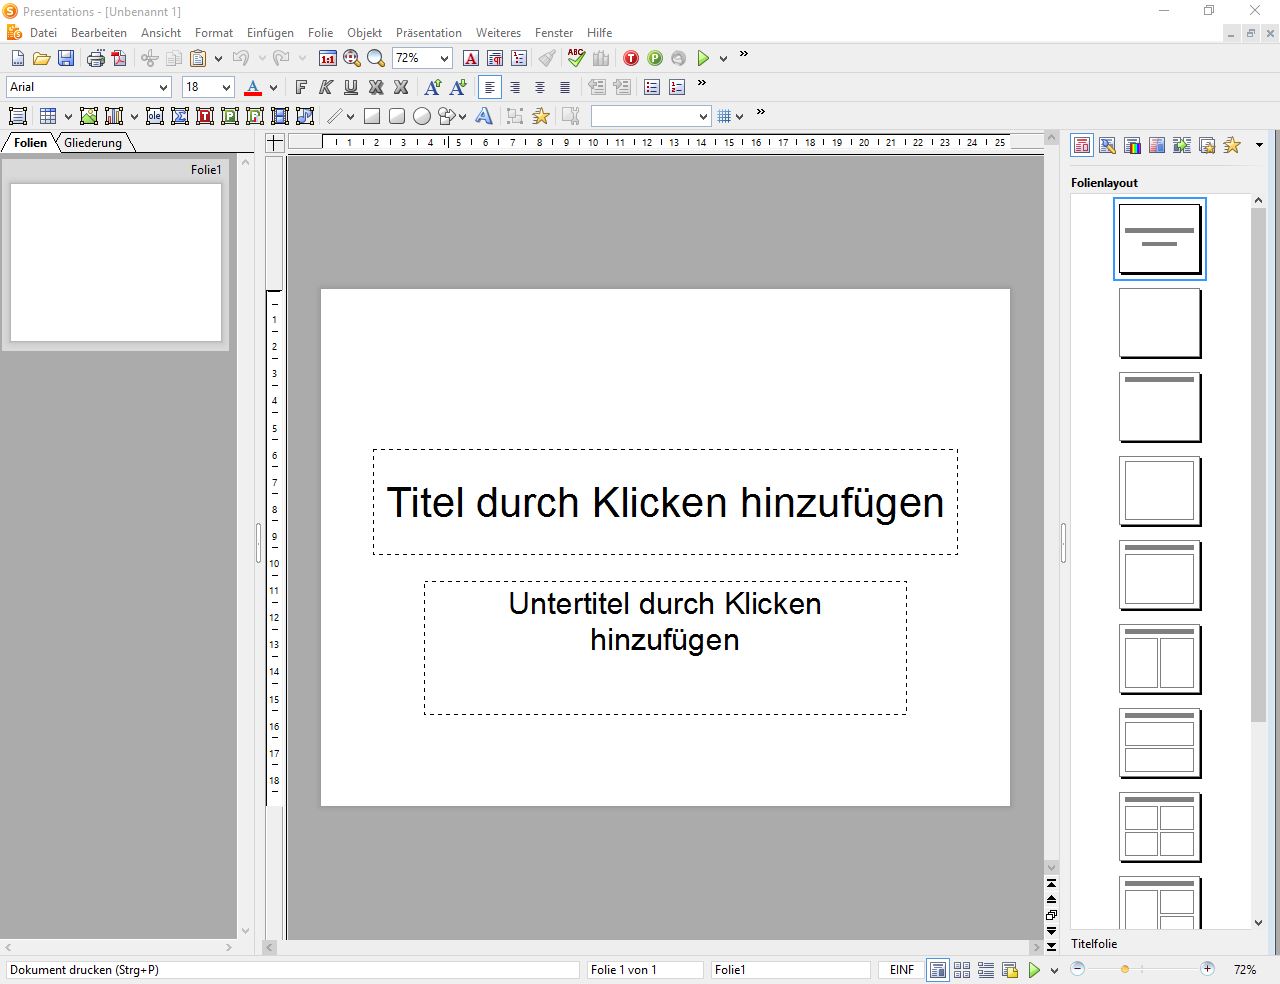Screen dimensions: 1280x984
Task: Toggle underline formatting
Action: pyautogui.click(x=351, y=88)
